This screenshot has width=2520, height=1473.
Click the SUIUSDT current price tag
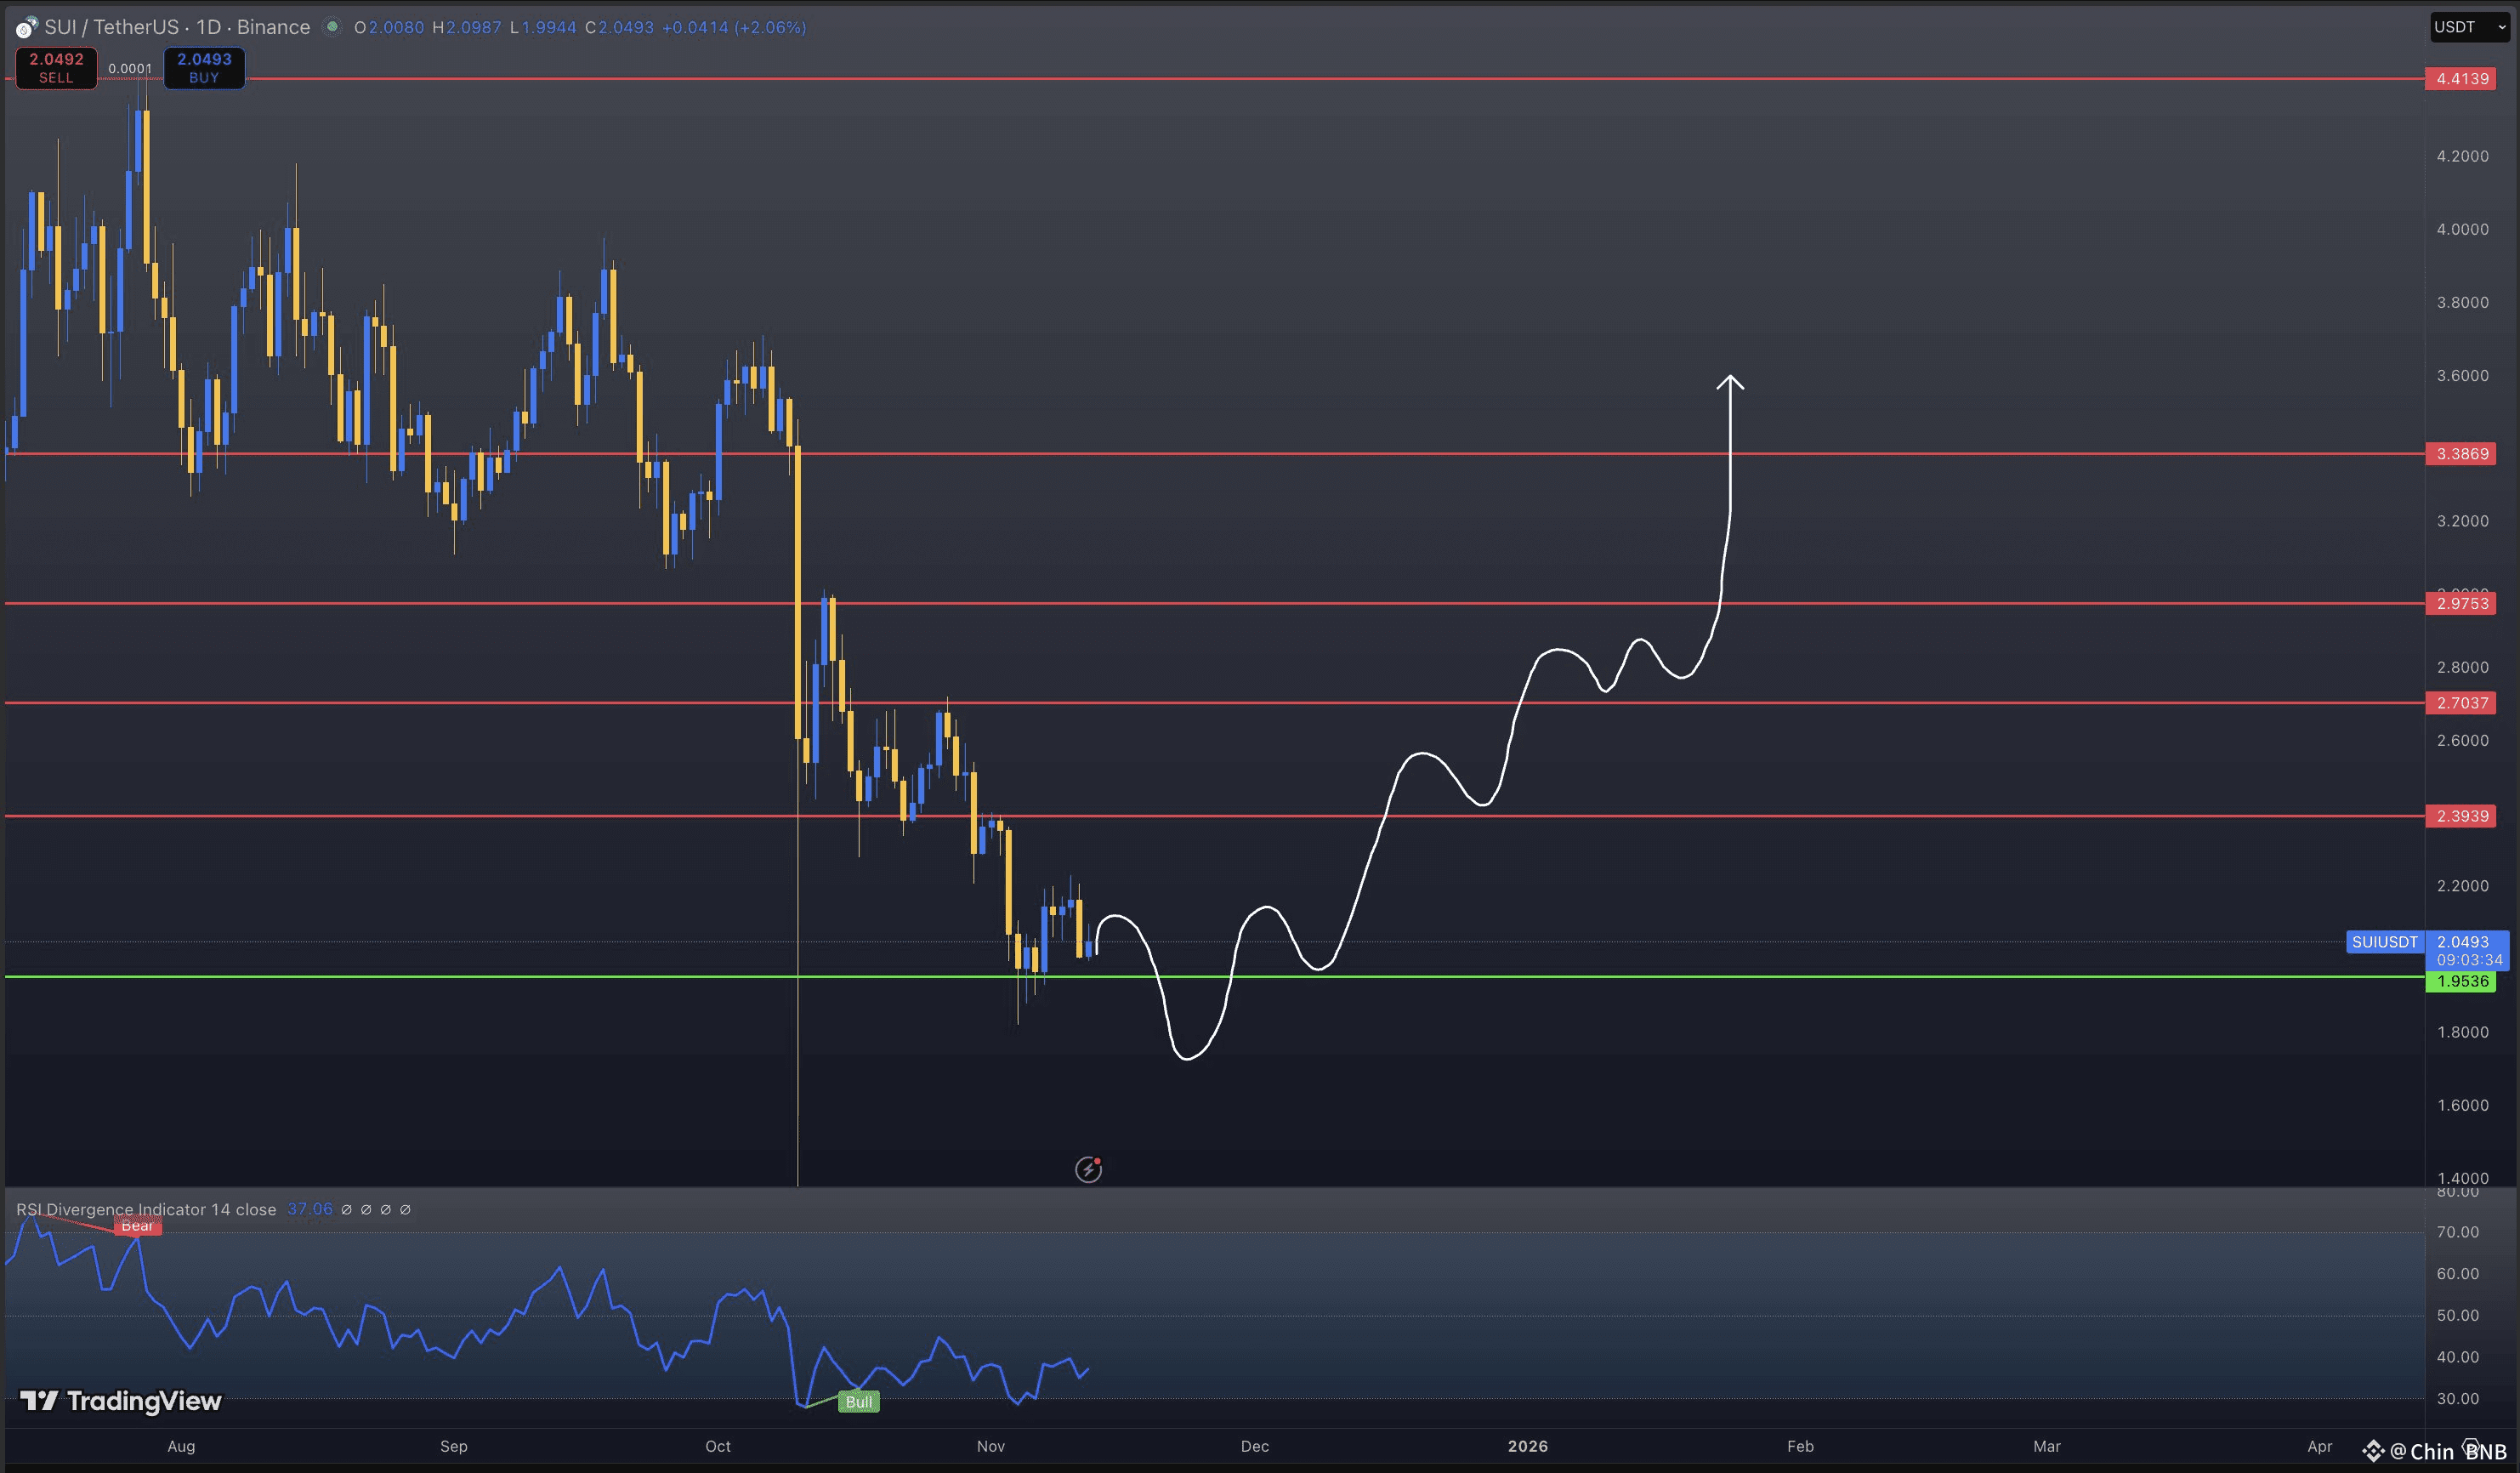point(2384,942)
